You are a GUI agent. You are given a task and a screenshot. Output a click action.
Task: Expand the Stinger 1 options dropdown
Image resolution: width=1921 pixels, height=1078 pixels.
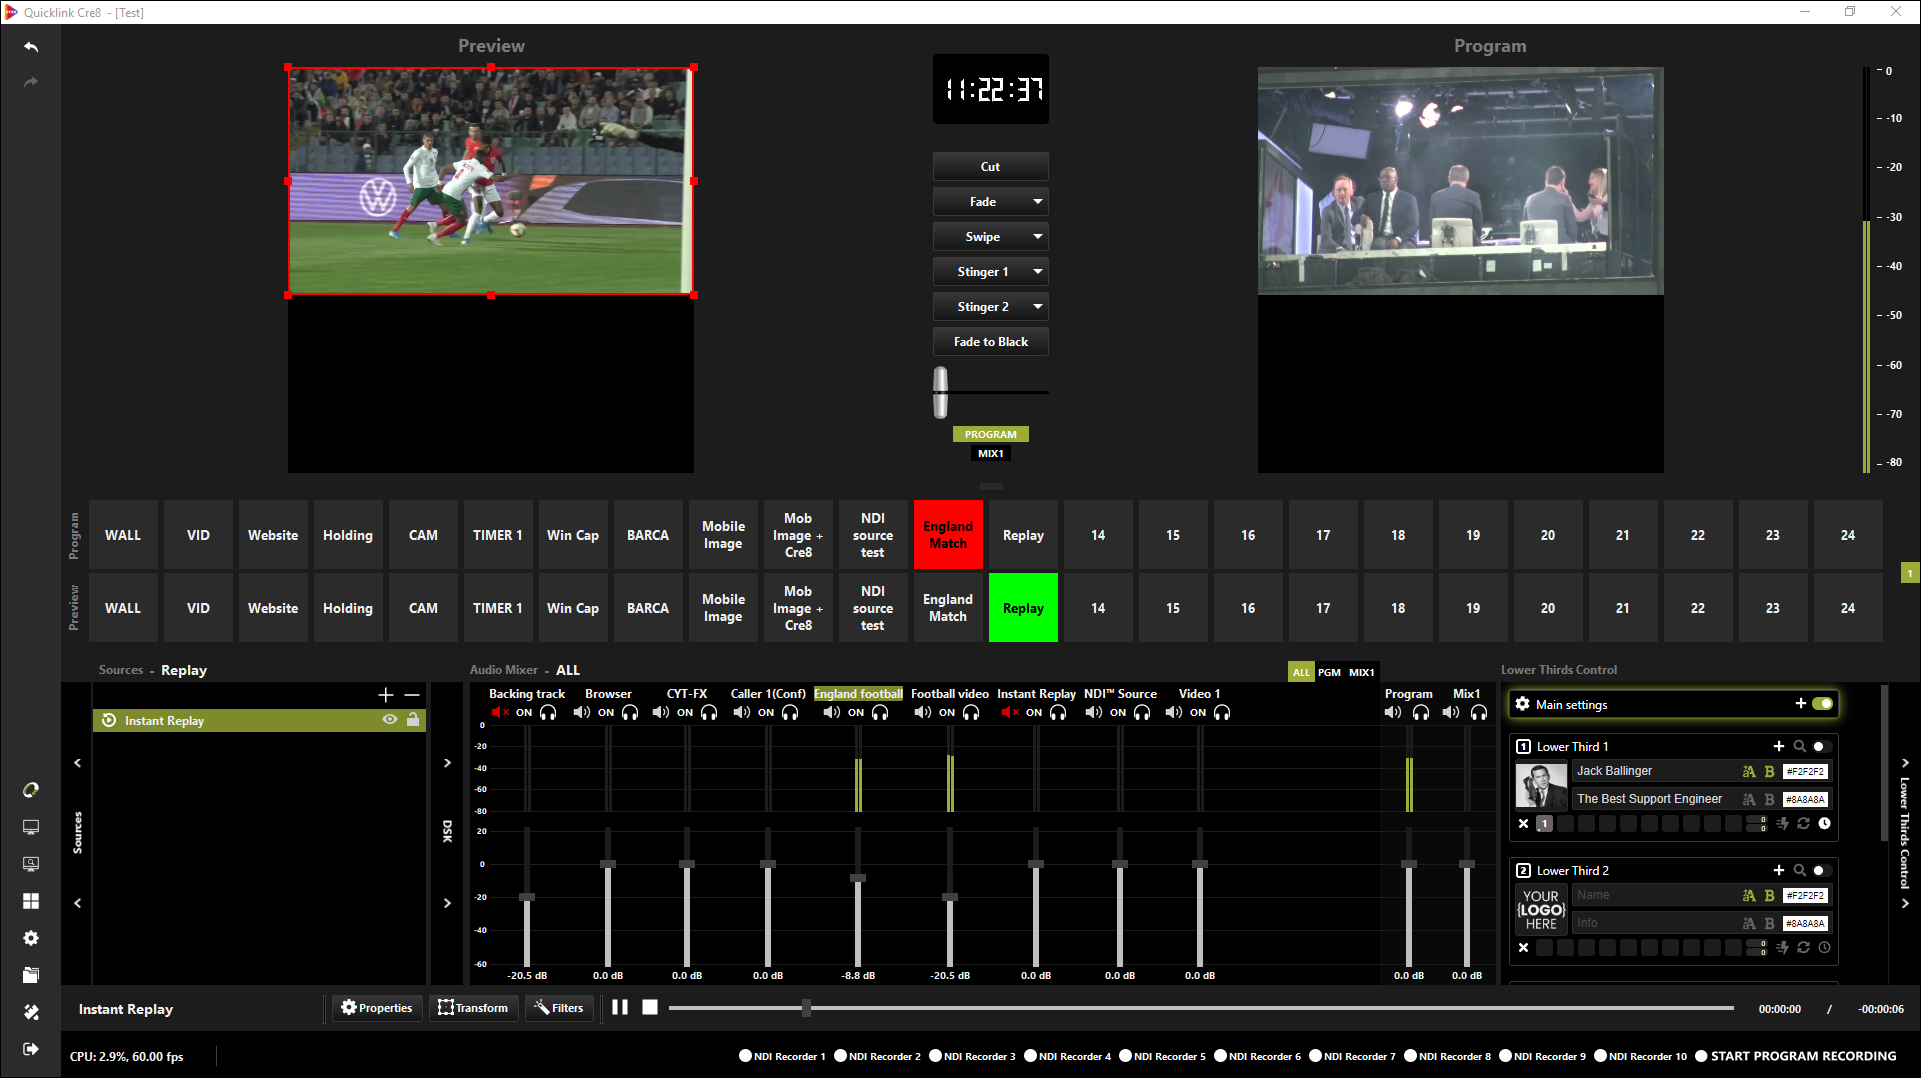pyautogui.click(x=1037, y=272)
